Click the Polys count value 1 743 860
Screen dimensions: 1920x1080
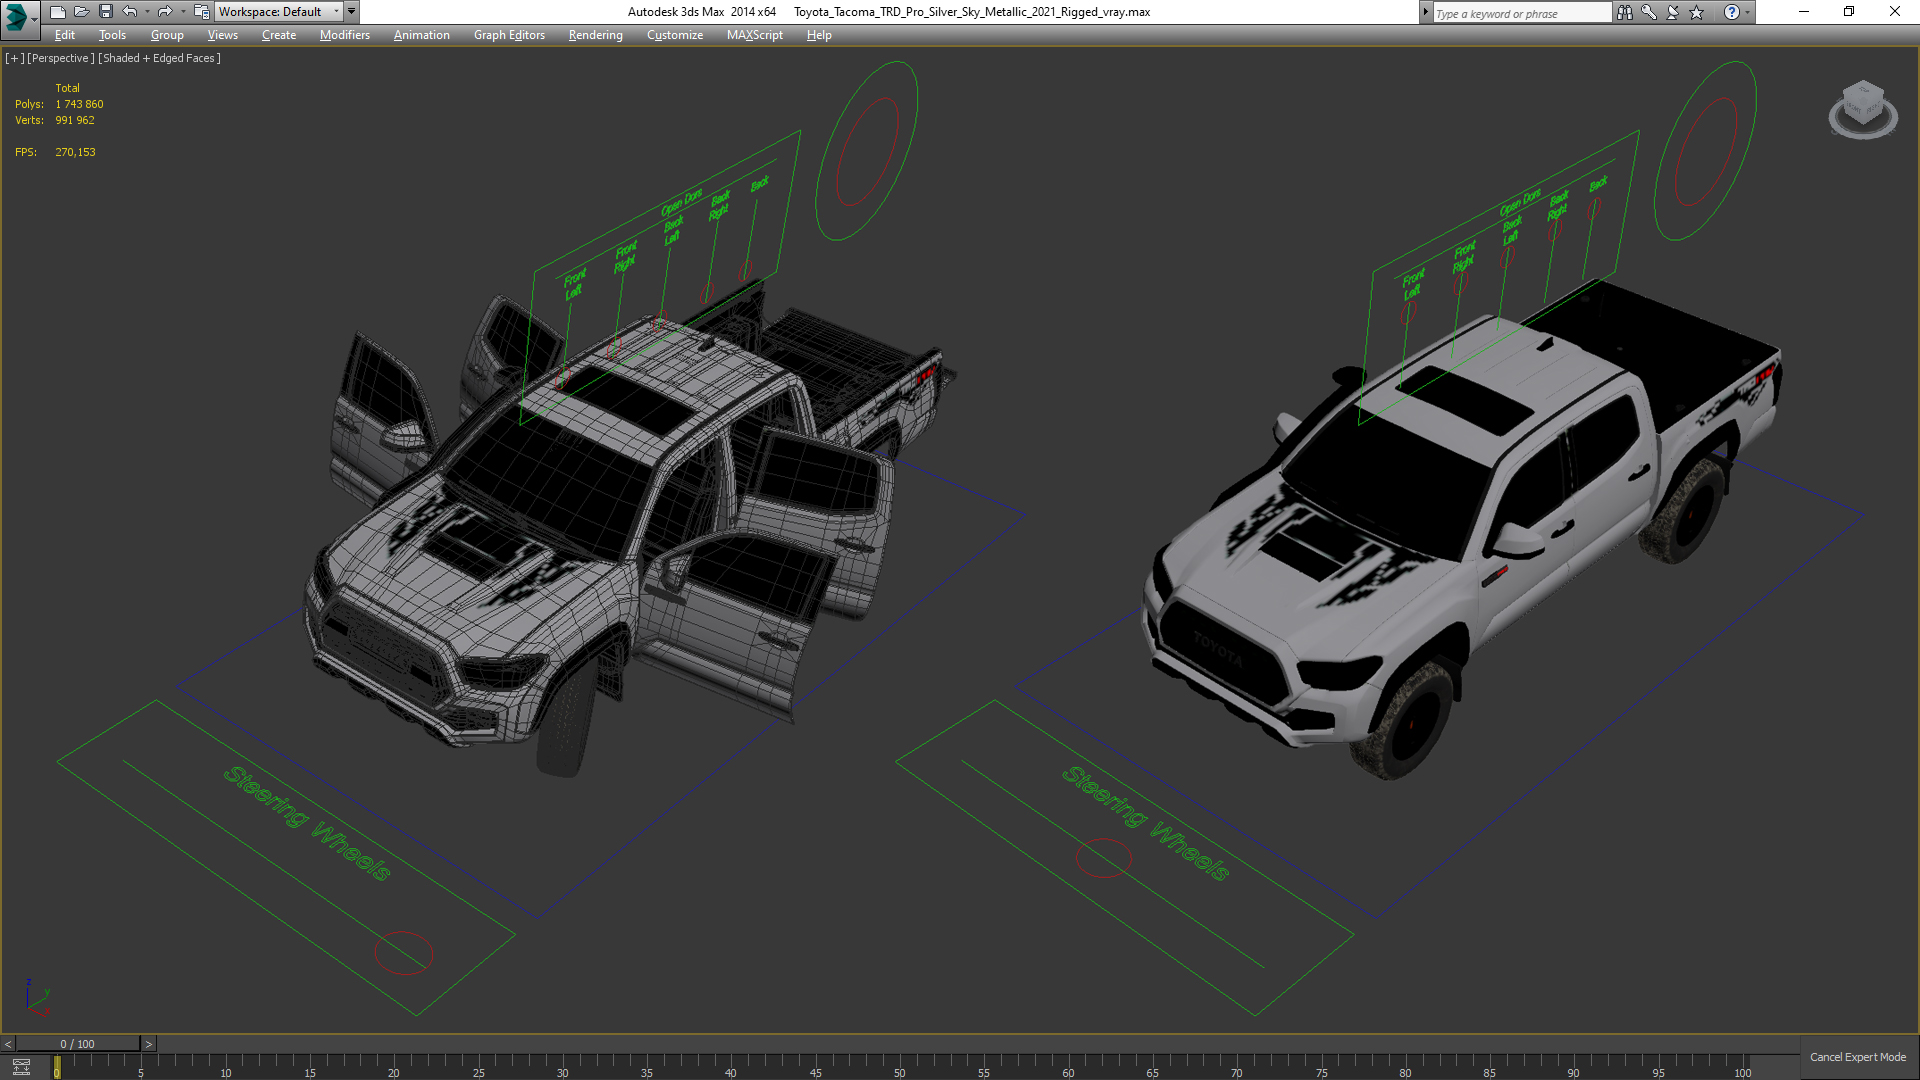[x=79, y=104]
